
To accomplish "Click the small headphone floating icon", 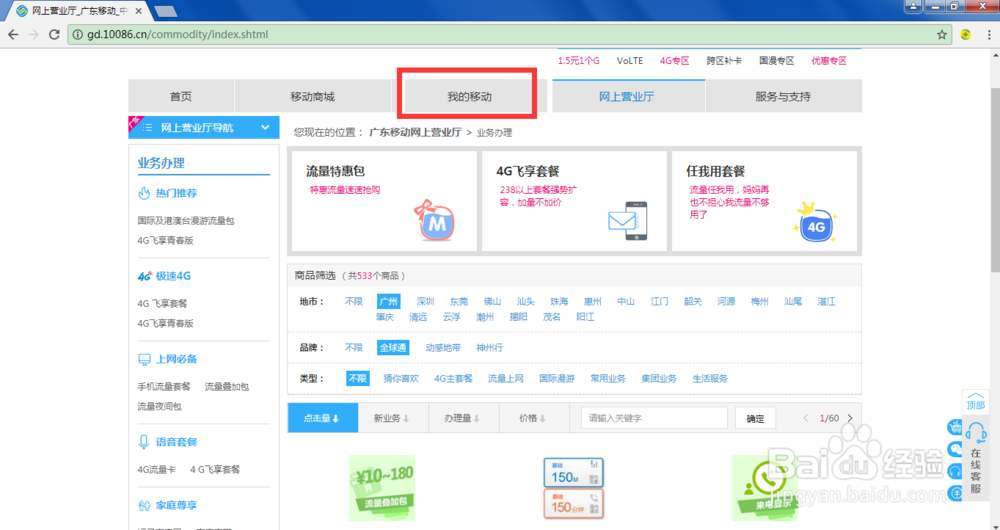I will click(x=955, y=471).
